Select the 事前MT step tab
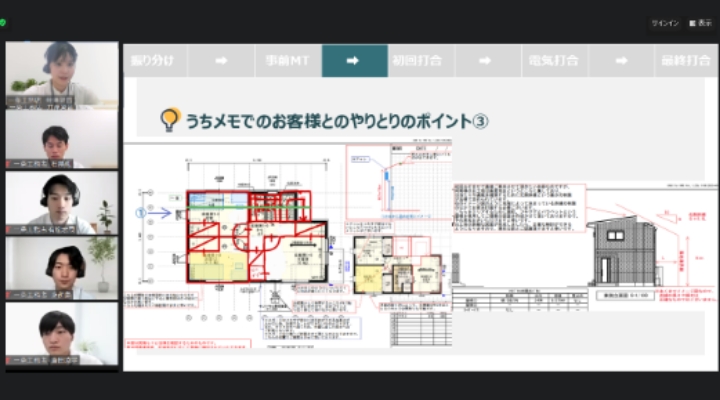 click(x=287, y=61)
